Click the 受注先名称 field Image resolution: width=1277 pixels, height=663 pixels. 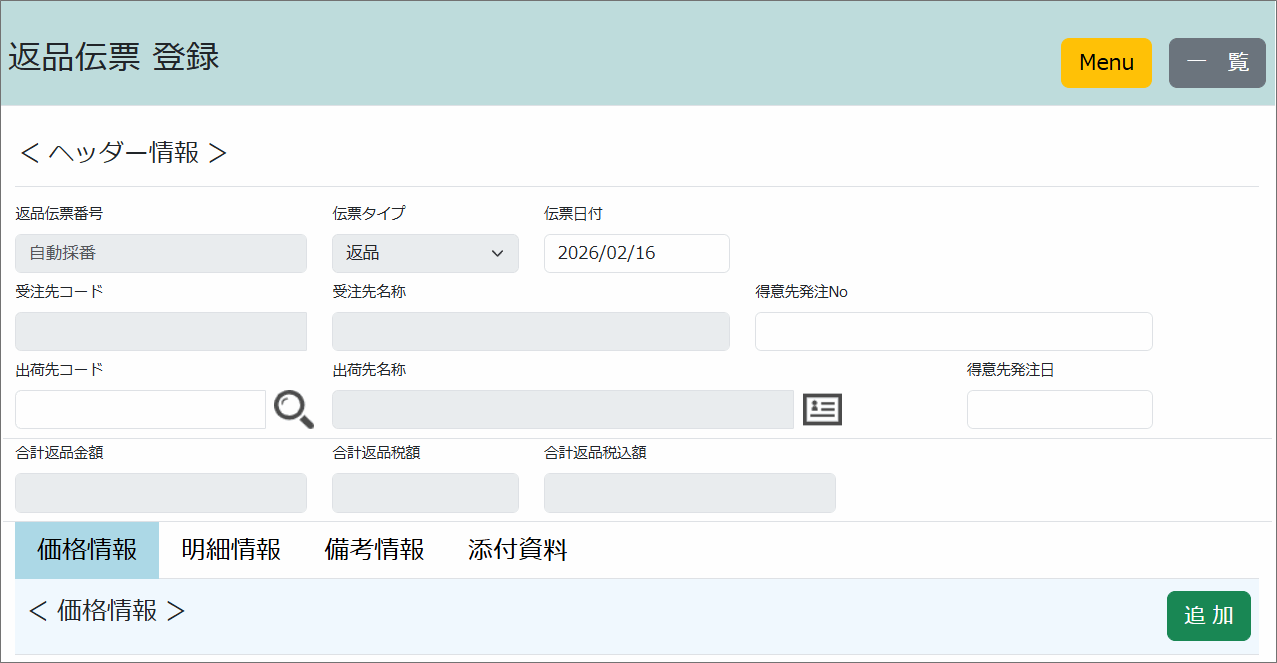pyautogui.click(x=530, y=331)
